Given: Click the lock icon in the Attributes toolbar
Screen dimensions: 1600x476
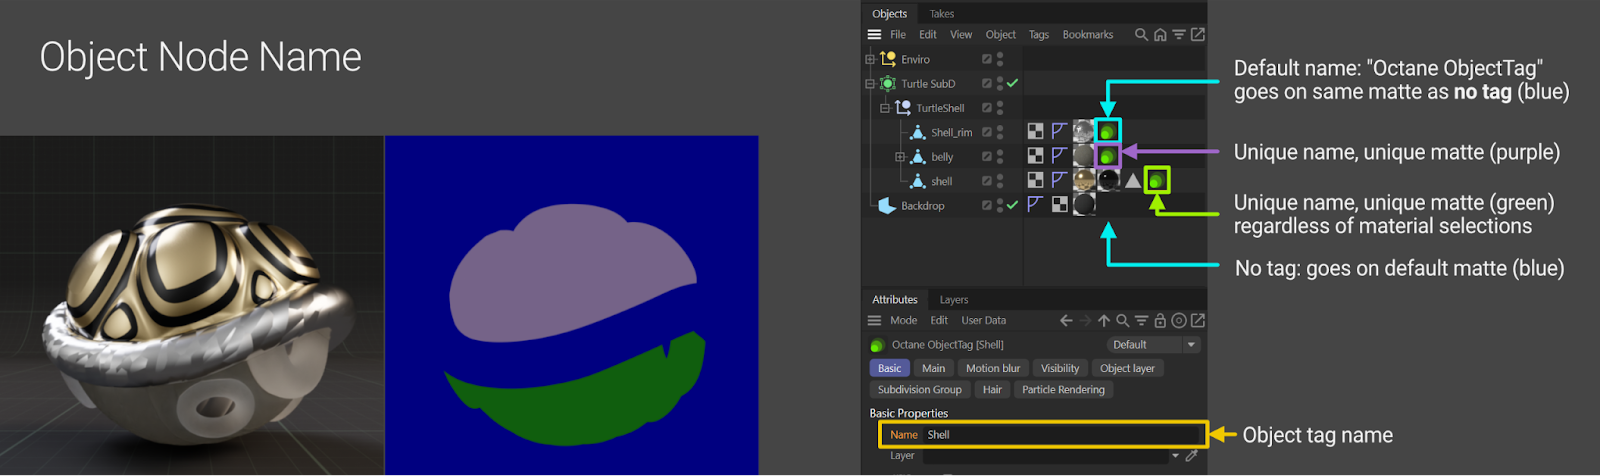Looking at the screenshot, I should pos(1160,321).
